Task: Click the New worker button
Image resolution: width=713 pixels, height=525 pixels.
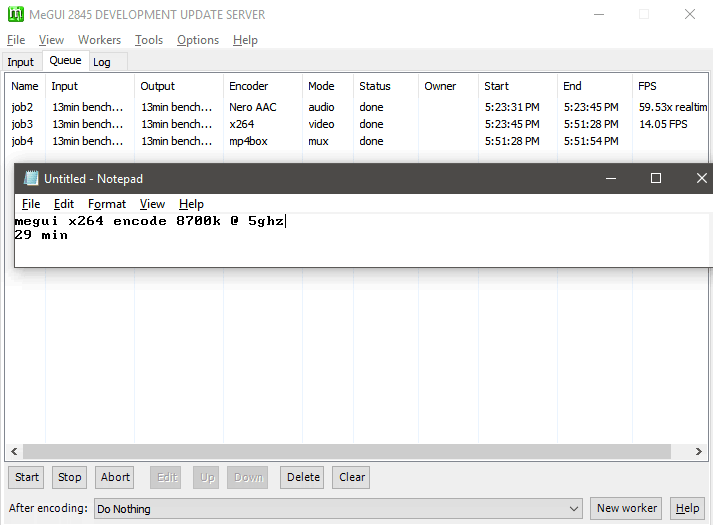Action: click(x=627, y=508)
